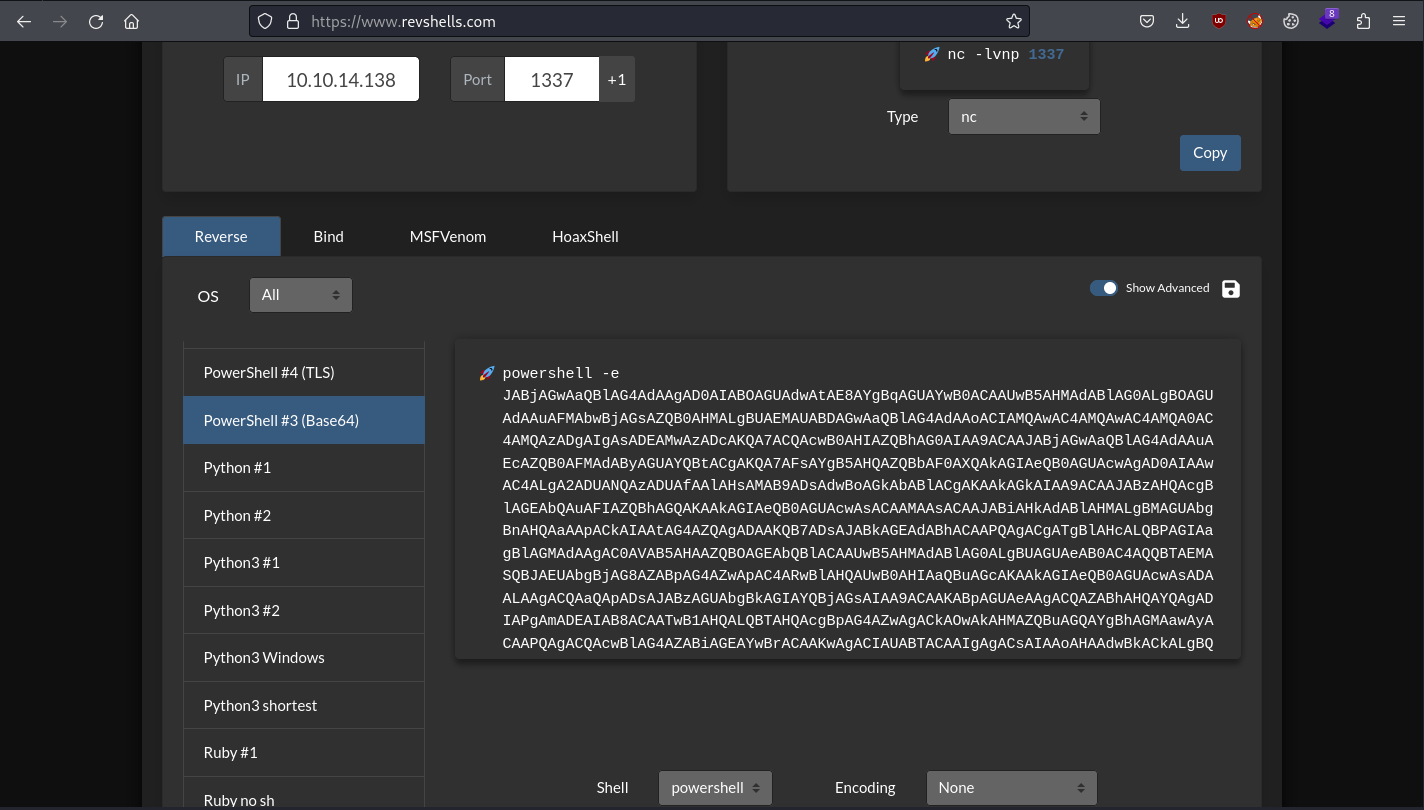Open the shield tracking protection icon
Image resolution: width=1424 pixels, height=810 pixels.
tap(265, 21)
